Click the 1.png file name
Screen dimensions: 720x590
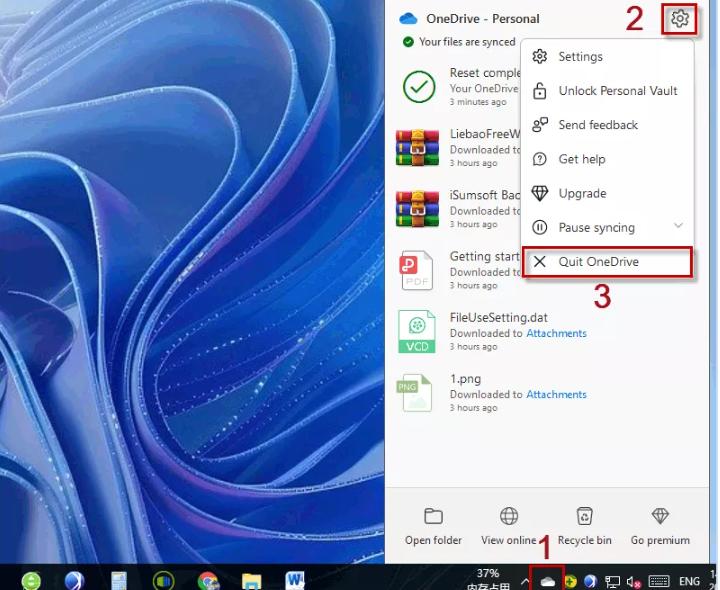pyautogui.click(x=465, y=379)
